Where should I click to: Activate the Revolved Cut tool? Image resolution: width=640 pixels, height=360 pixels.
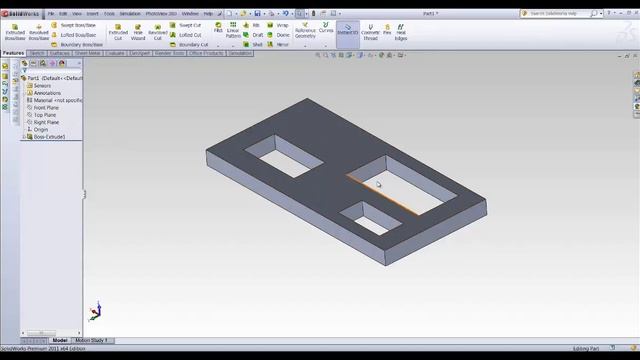(158, 32)
